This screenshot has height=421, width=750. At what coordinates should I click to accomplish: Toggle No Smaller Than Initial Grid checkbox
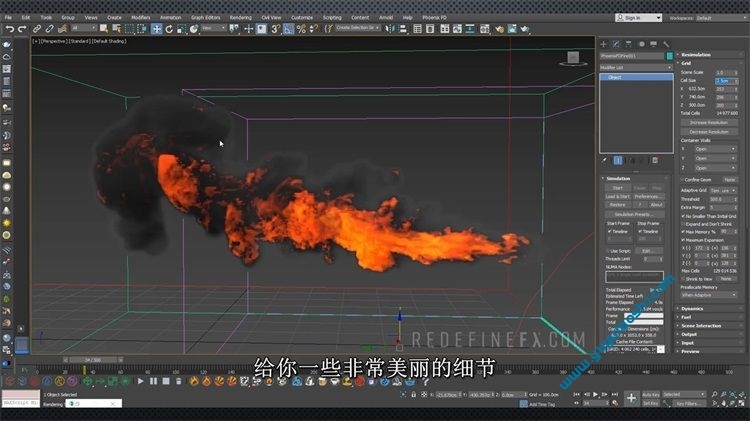[683, 216]
